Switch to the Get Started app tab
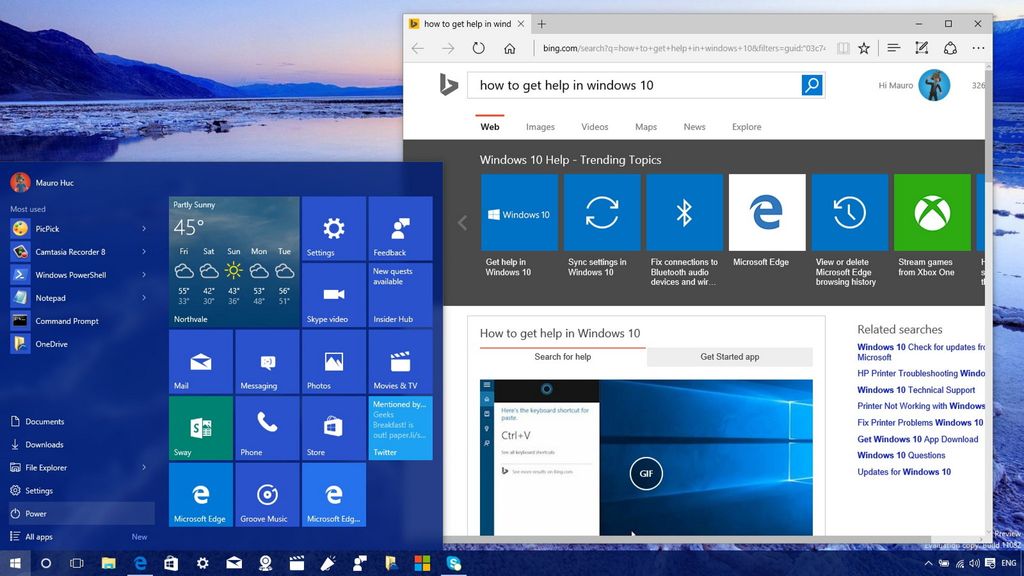The height and width of the screenshot is (576, 1024). click(x=731, y=356)
